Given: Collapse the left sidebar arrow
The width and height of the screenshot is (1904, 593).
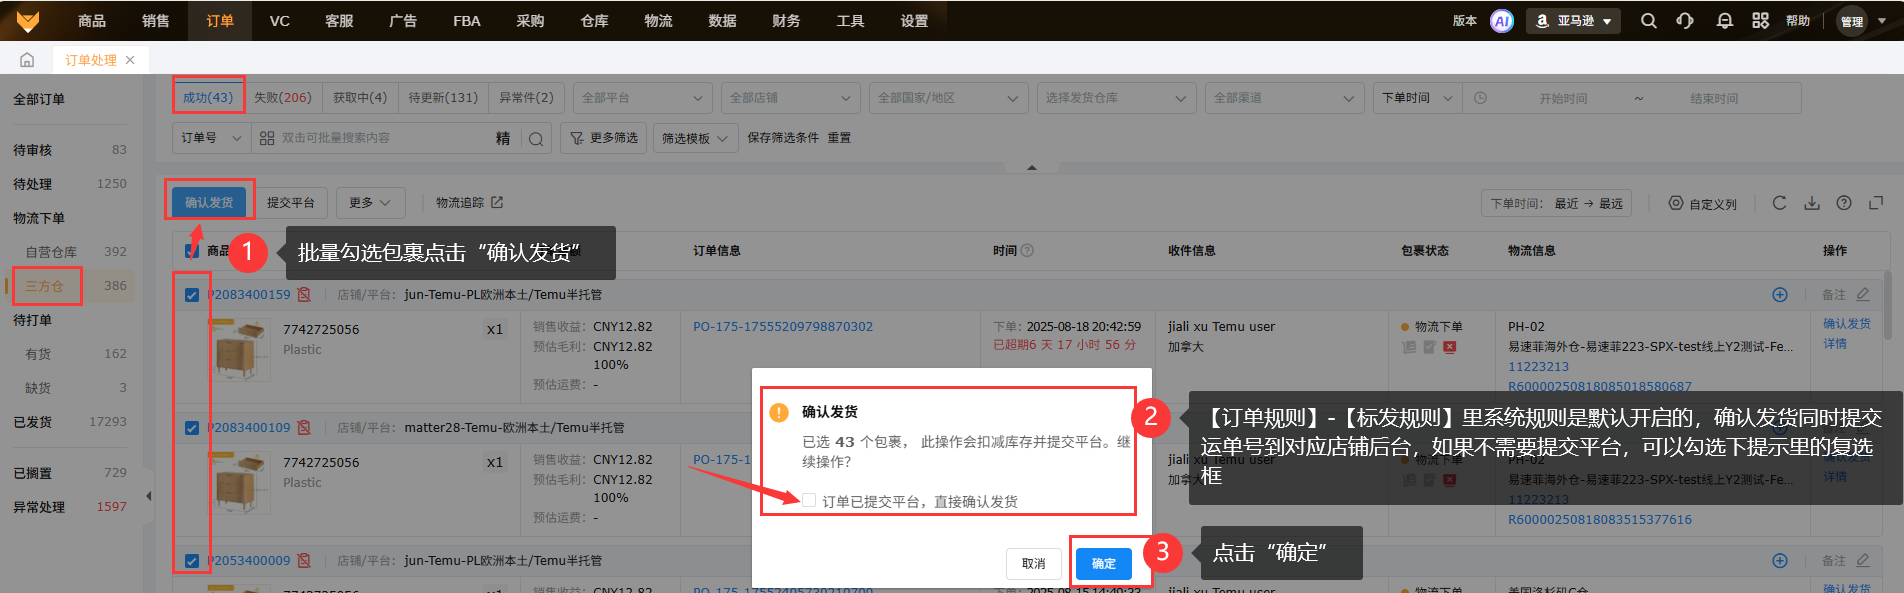Looking at the screenshot, I should pos(149,496).
